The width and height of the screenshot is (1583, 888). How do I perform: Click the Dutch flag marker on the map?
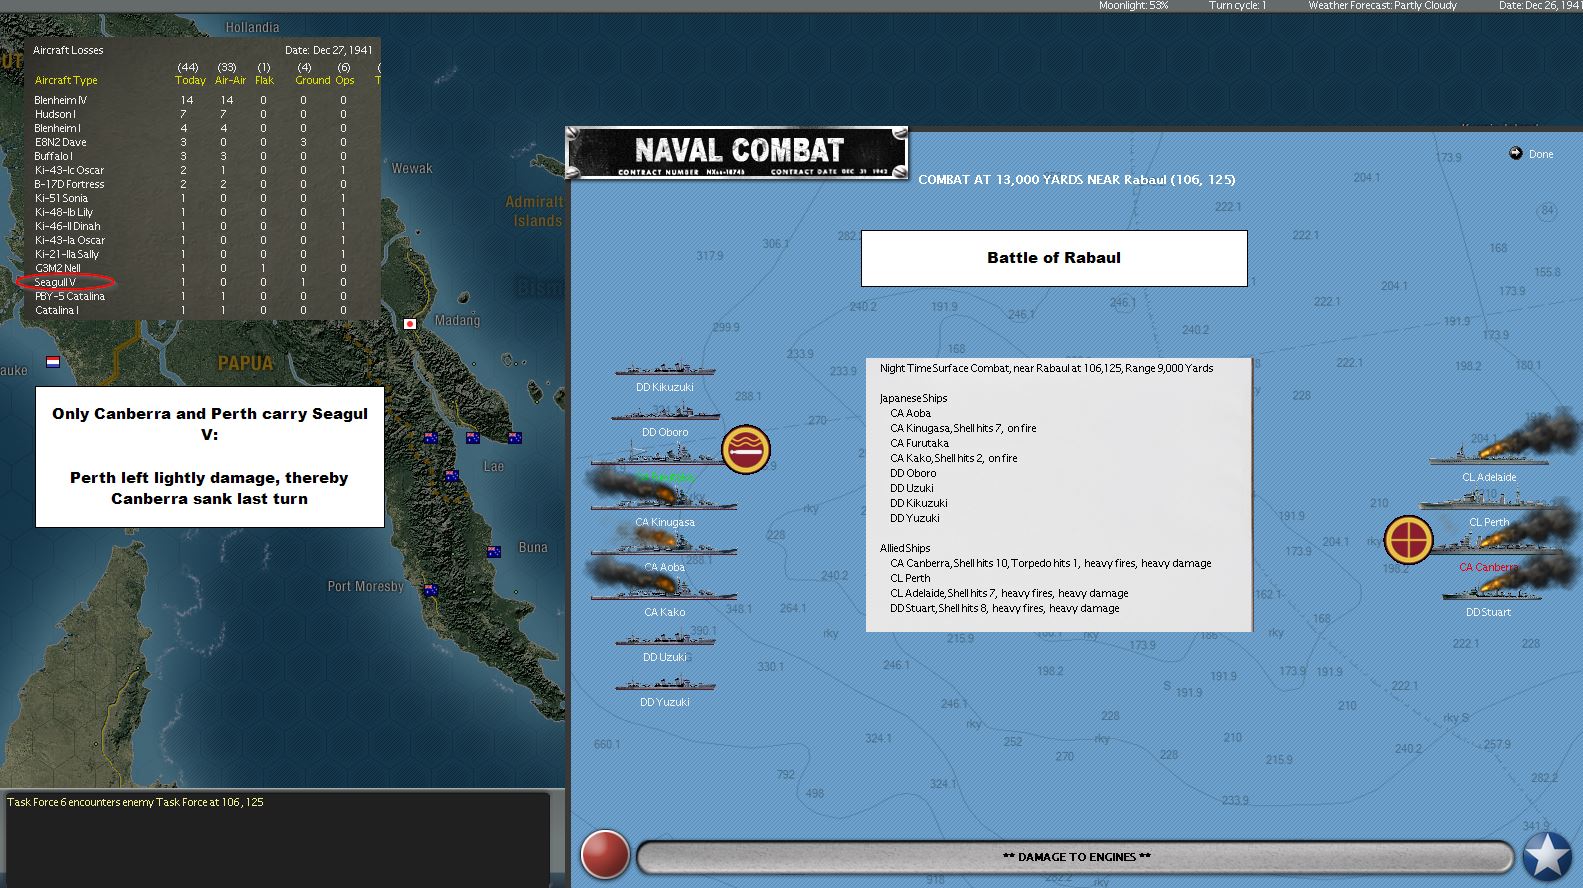tap(53, 362)
